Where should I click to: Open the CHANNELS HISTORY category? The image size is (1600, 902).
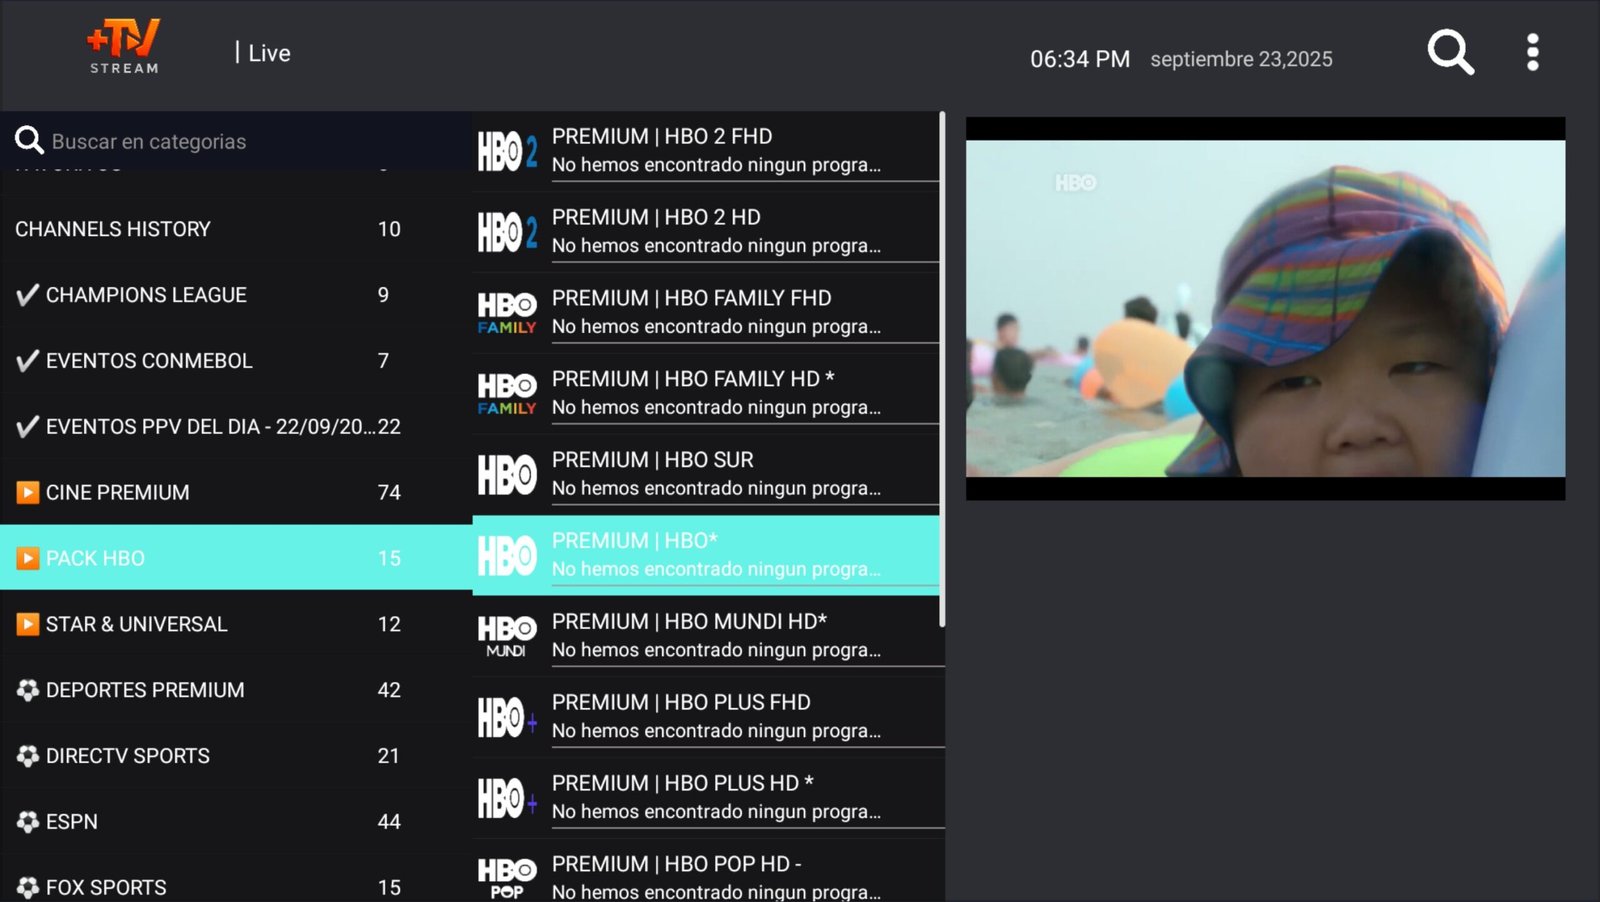point(113,229)
